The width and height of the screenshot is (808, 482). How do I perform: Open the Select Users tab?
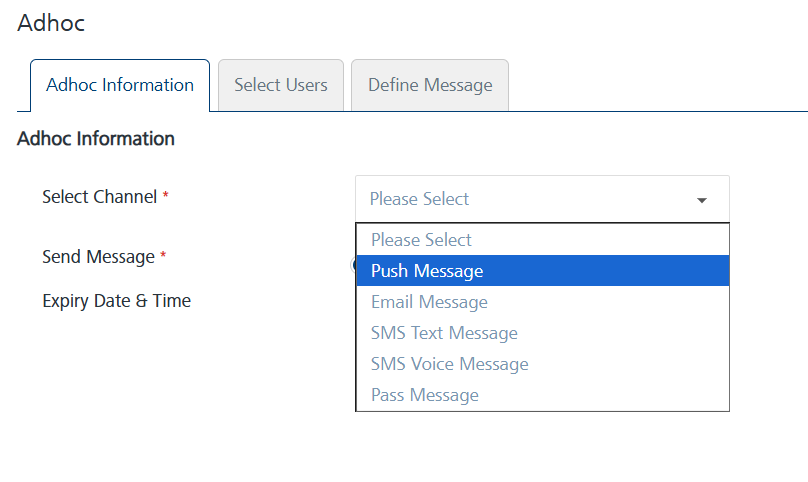click(x=280, y=85)
